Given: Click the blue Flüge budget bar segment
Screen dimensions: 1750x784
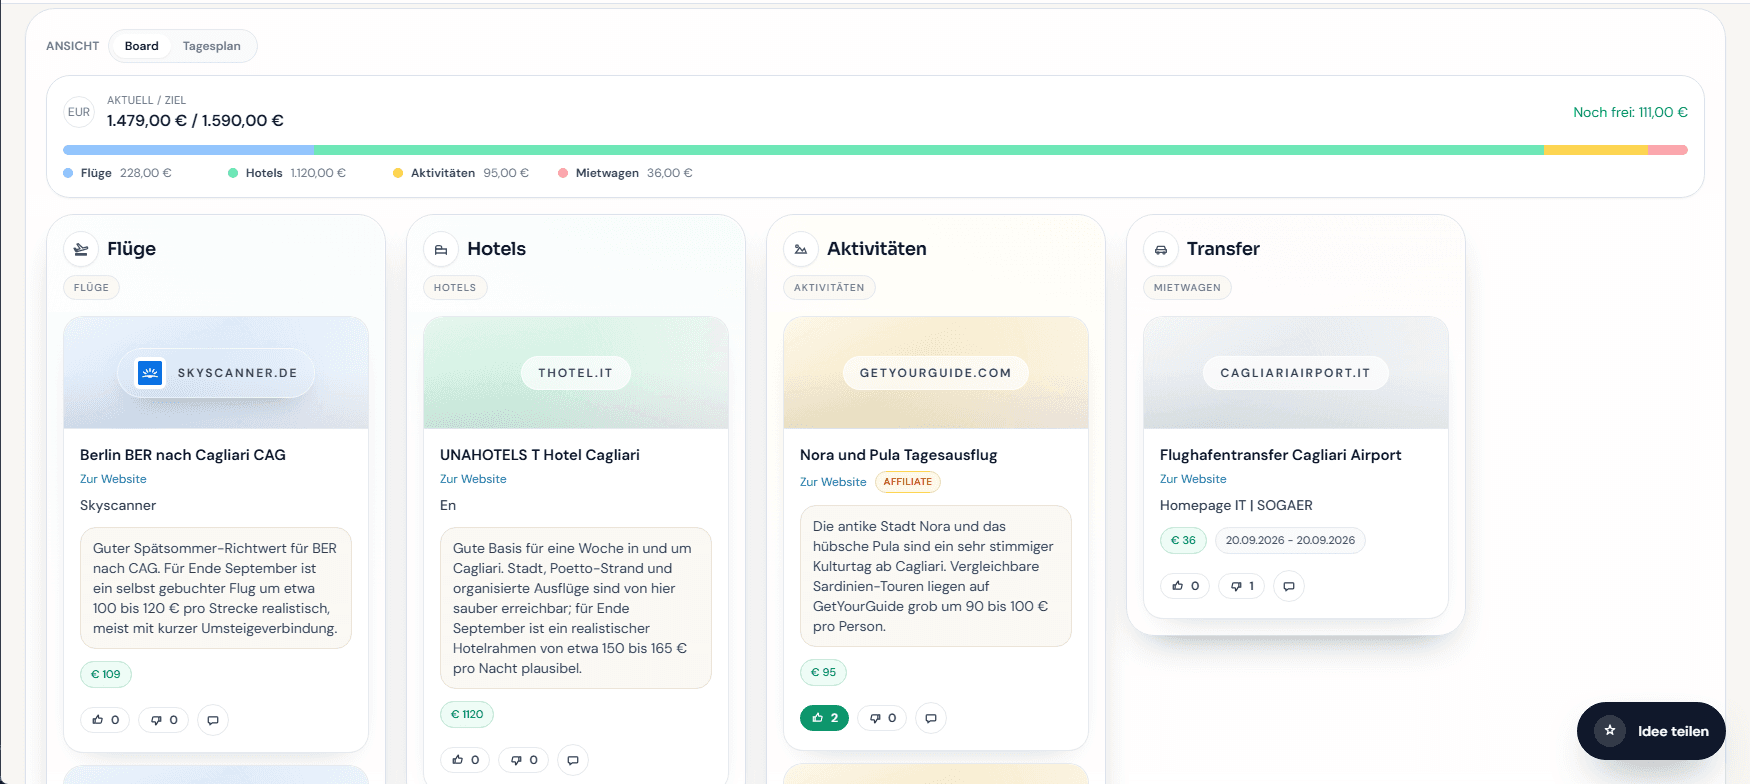Looking at the screenshot, I should [x=188, y=150].
